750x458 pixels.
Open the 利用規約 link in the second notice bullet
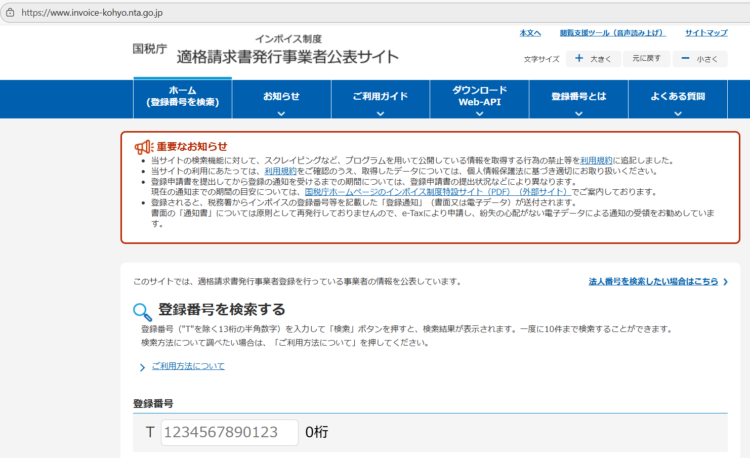(x=280, y=171)
